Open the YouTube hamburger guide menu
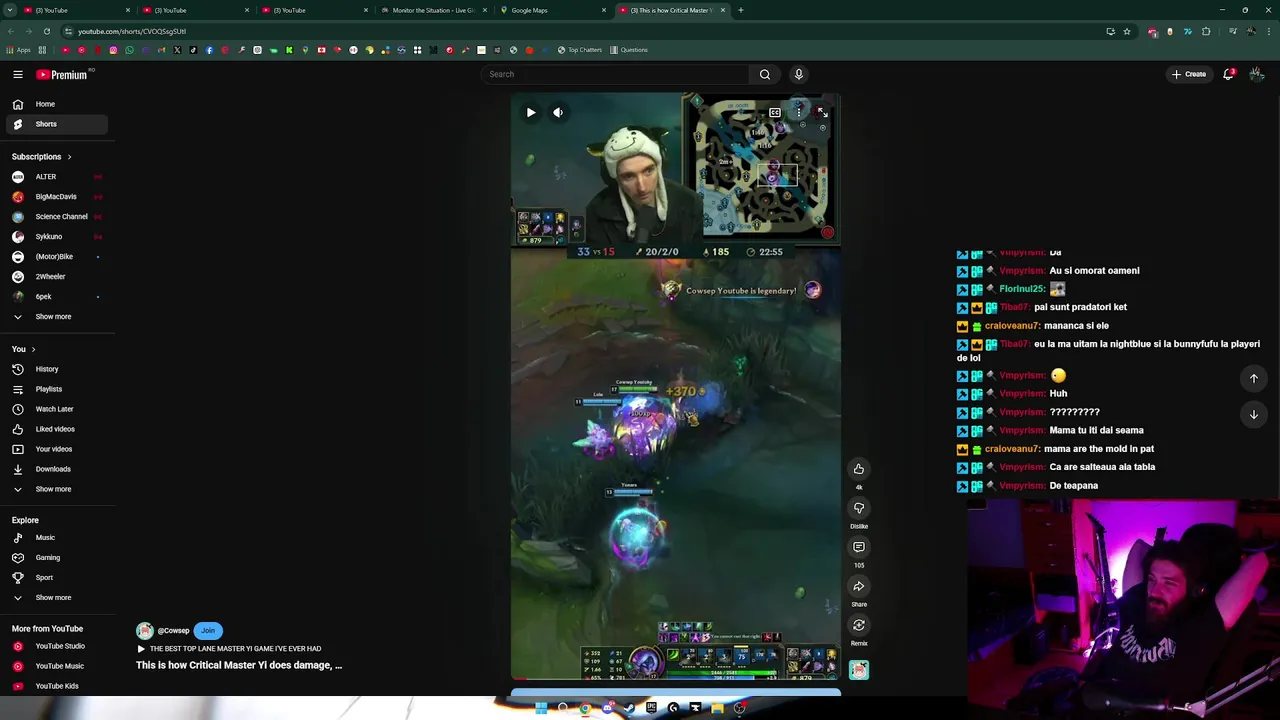1280x720 pixels. click(x=17, y=74)
